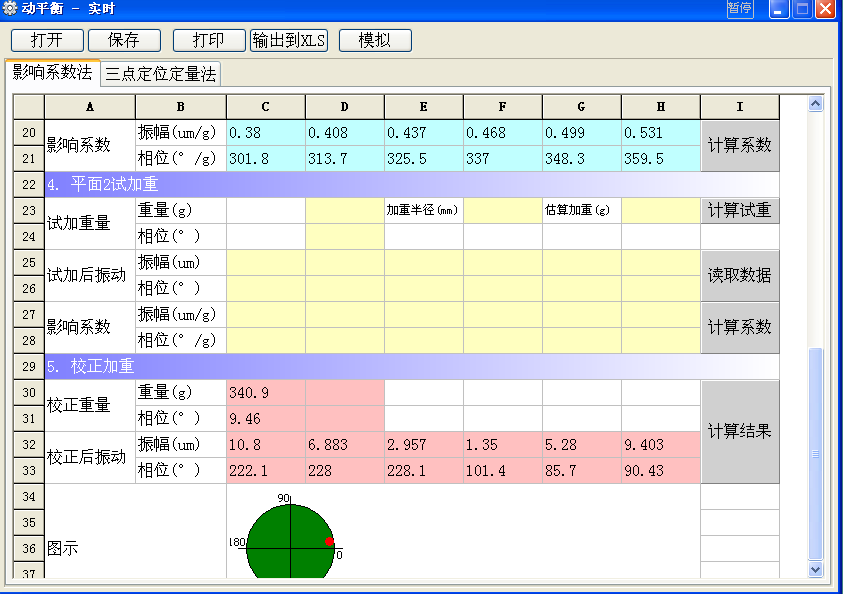Click the red dot on polar diagram
The width and height of the screenshot is (843, 594).
pos(330,541)
